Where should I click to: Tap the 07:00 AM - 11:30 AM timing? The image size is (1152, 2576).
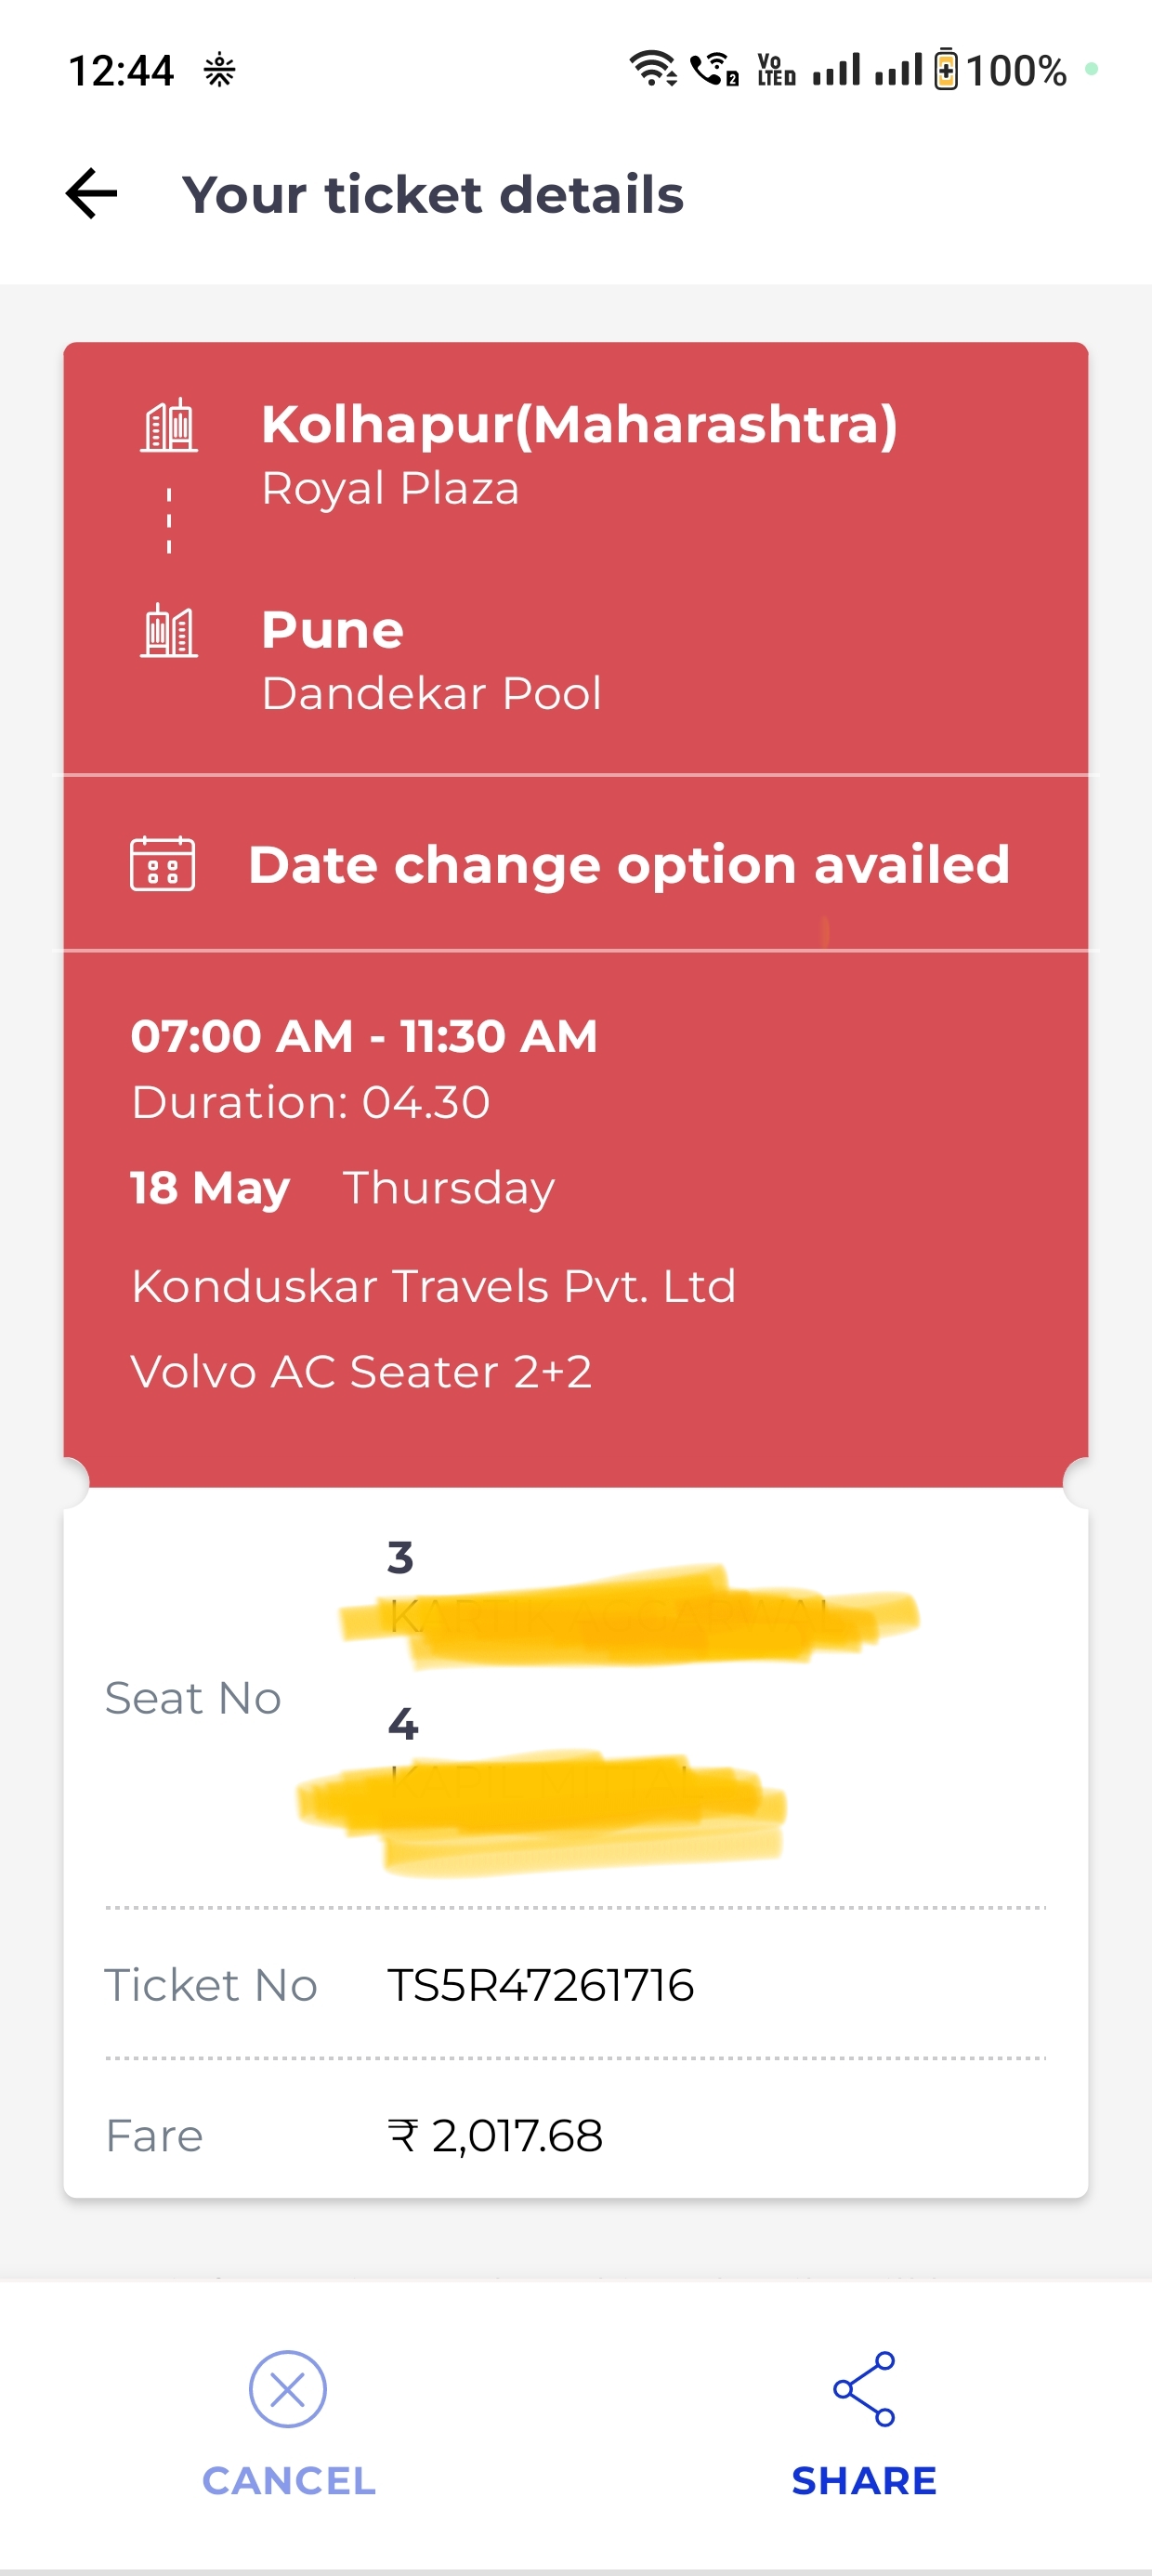pos(364,1036)
